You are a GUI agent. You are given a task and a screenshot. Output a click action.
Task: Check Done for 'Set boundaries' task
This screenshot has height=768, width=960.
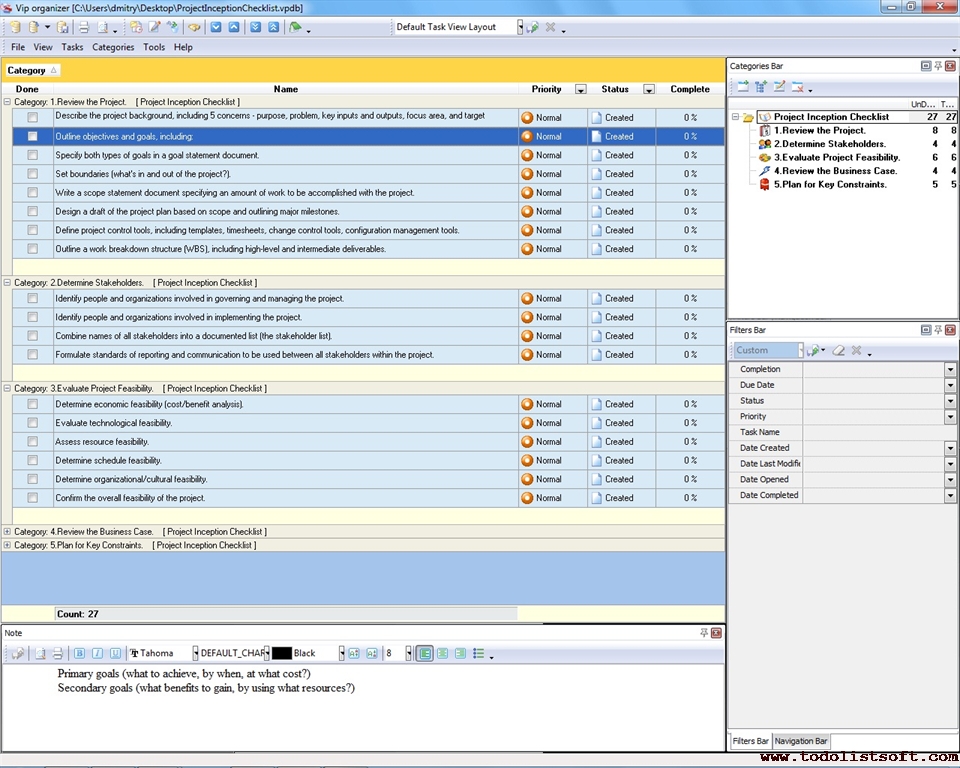pyautogui.click(x=33, y=174)
